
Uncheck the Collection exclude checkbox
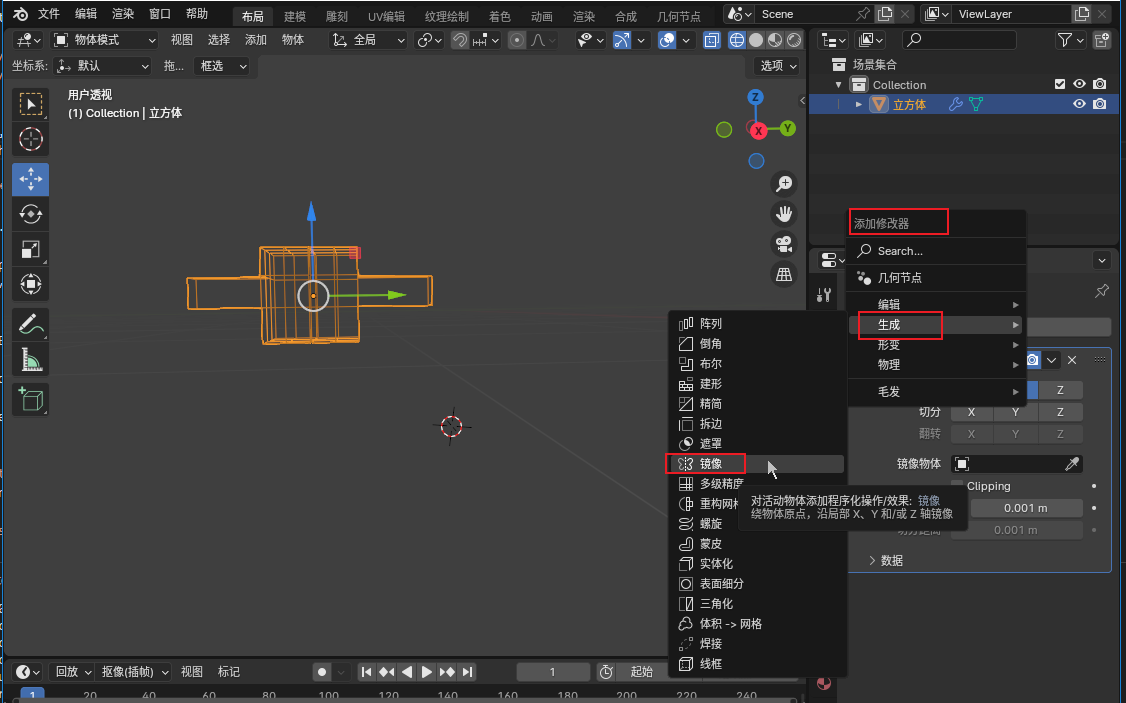click(1060, 85)
